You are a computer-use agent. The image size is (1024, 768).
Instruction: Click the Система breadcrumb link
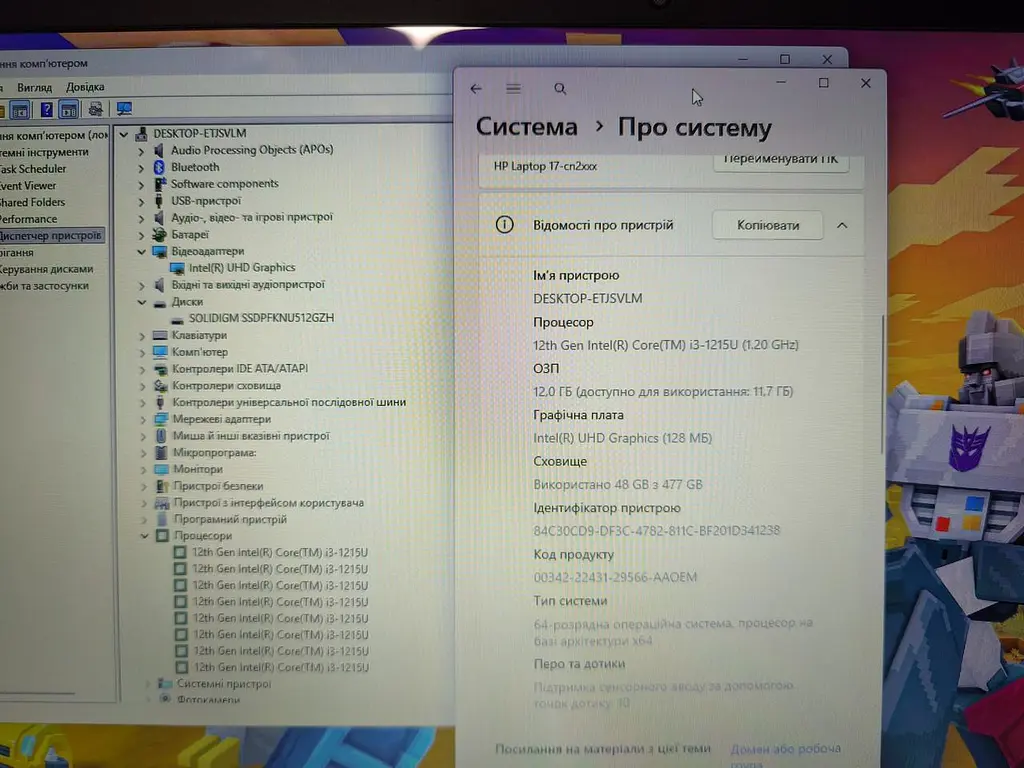click(x=526, y=127)
